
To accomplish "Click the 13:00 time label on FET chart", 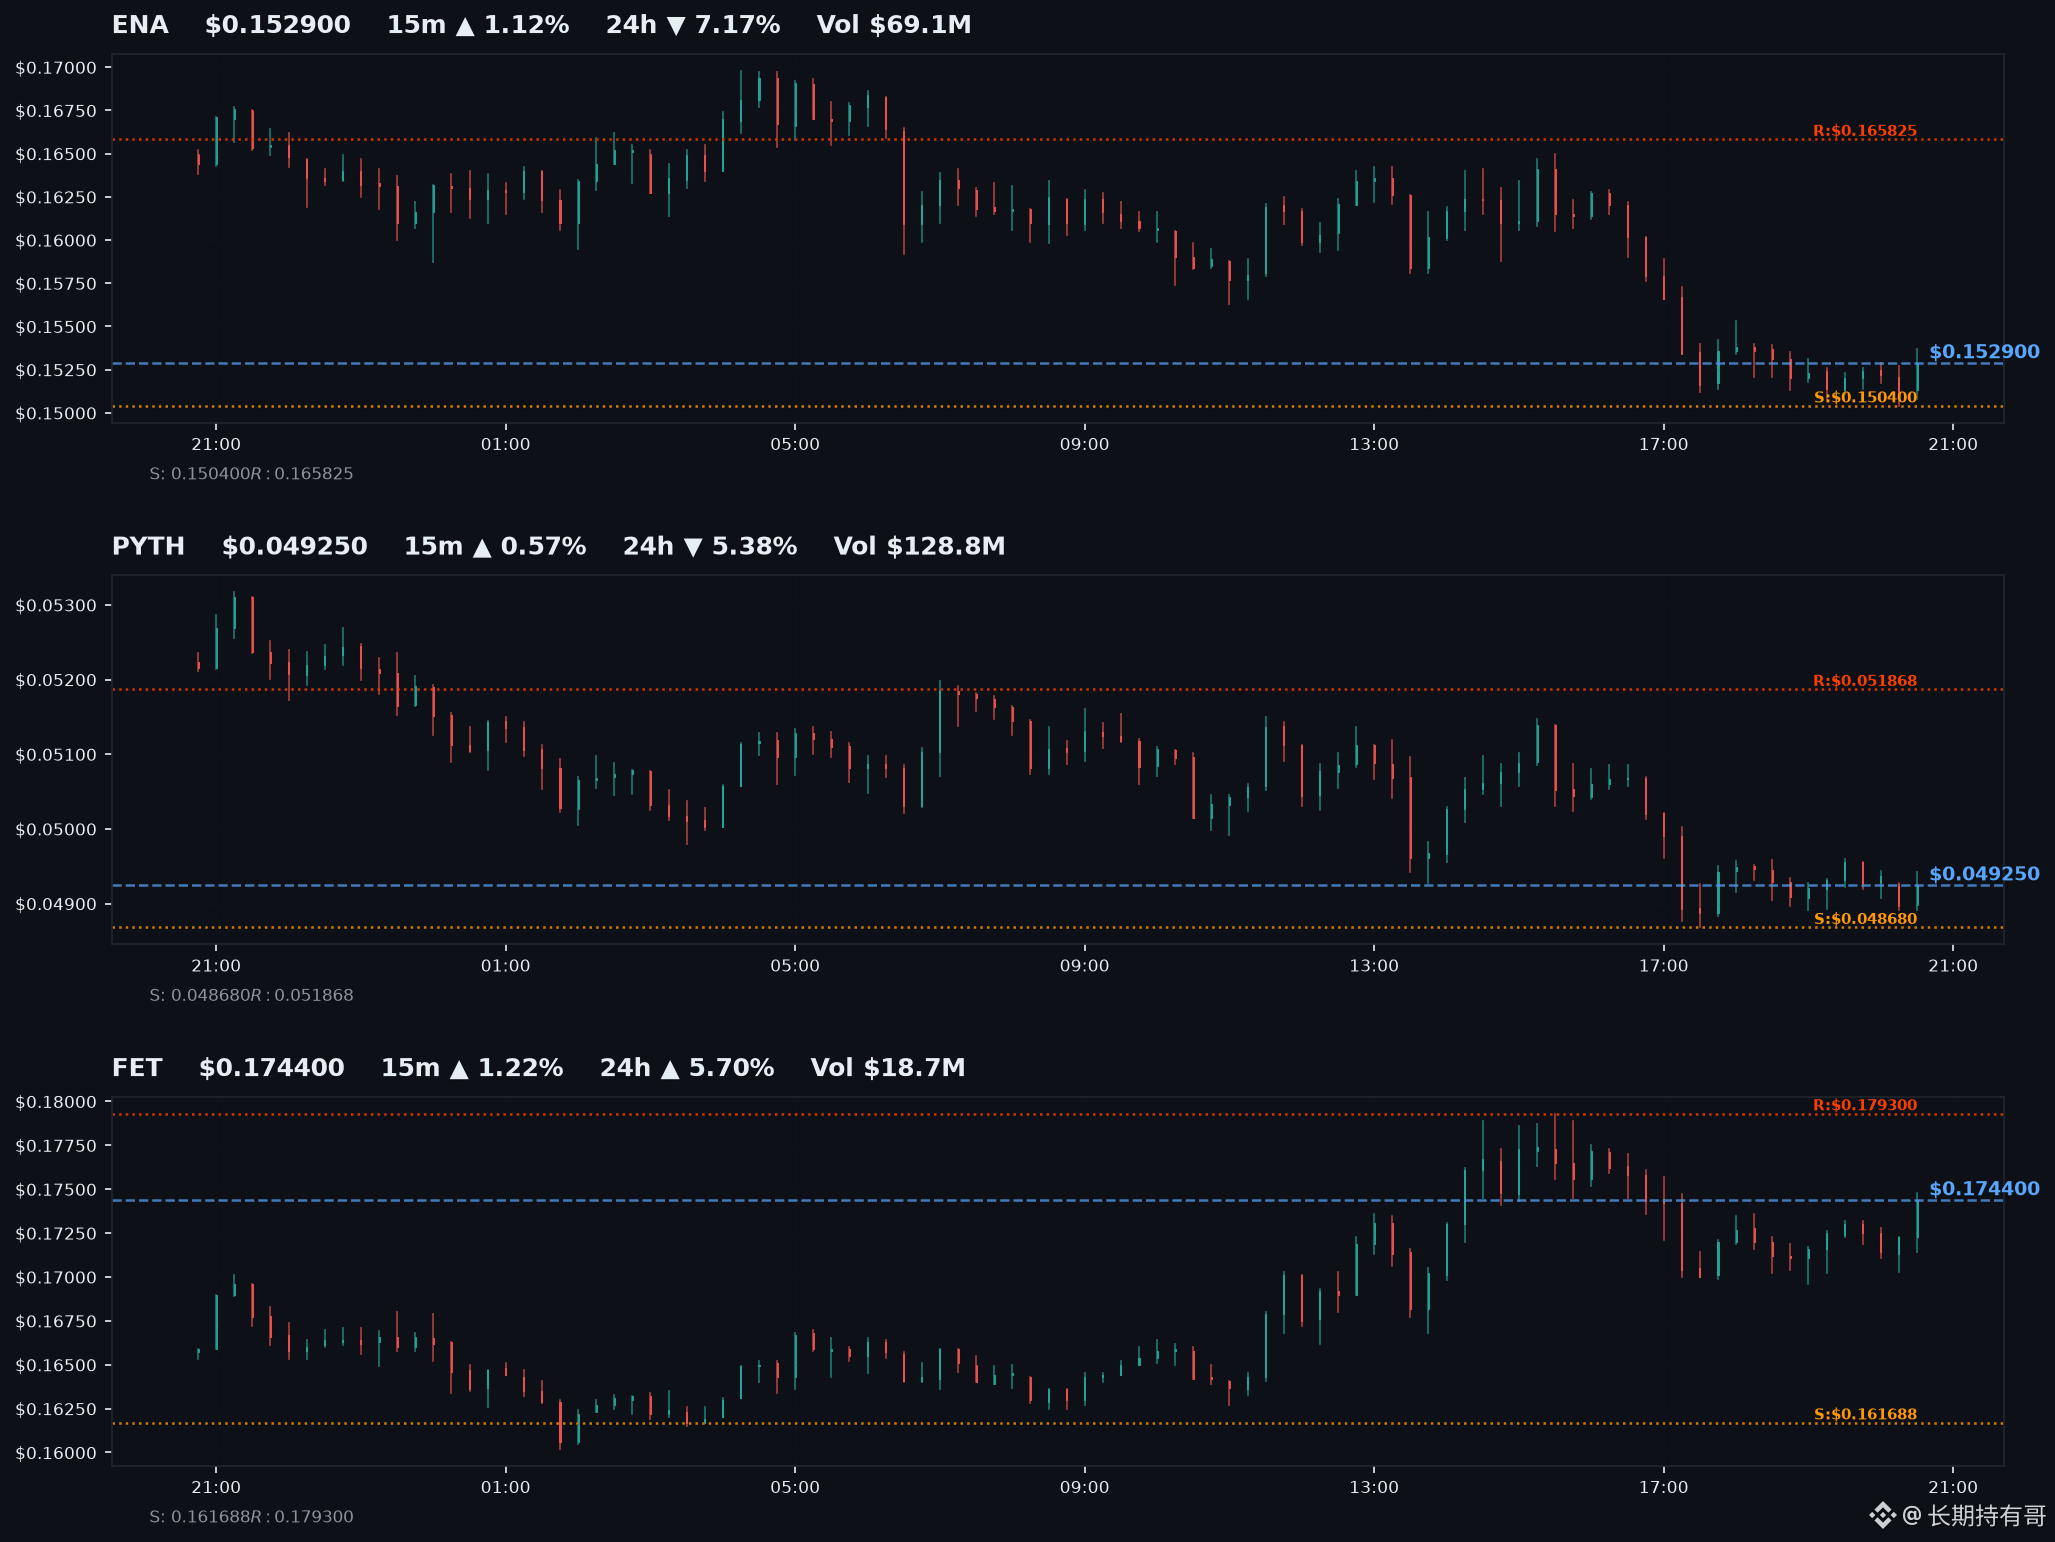I will (1374, 1487).
